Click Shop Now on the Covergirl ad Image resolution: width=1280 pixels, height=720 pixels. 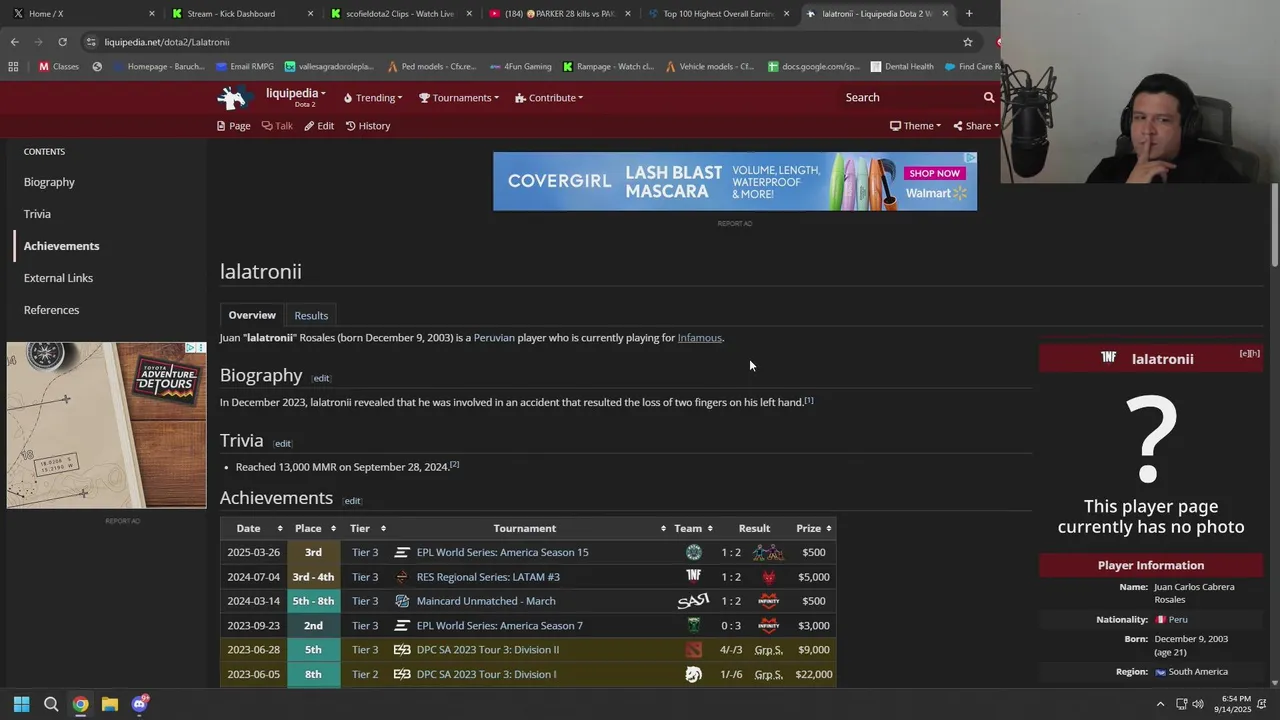[x=934, y=173]
